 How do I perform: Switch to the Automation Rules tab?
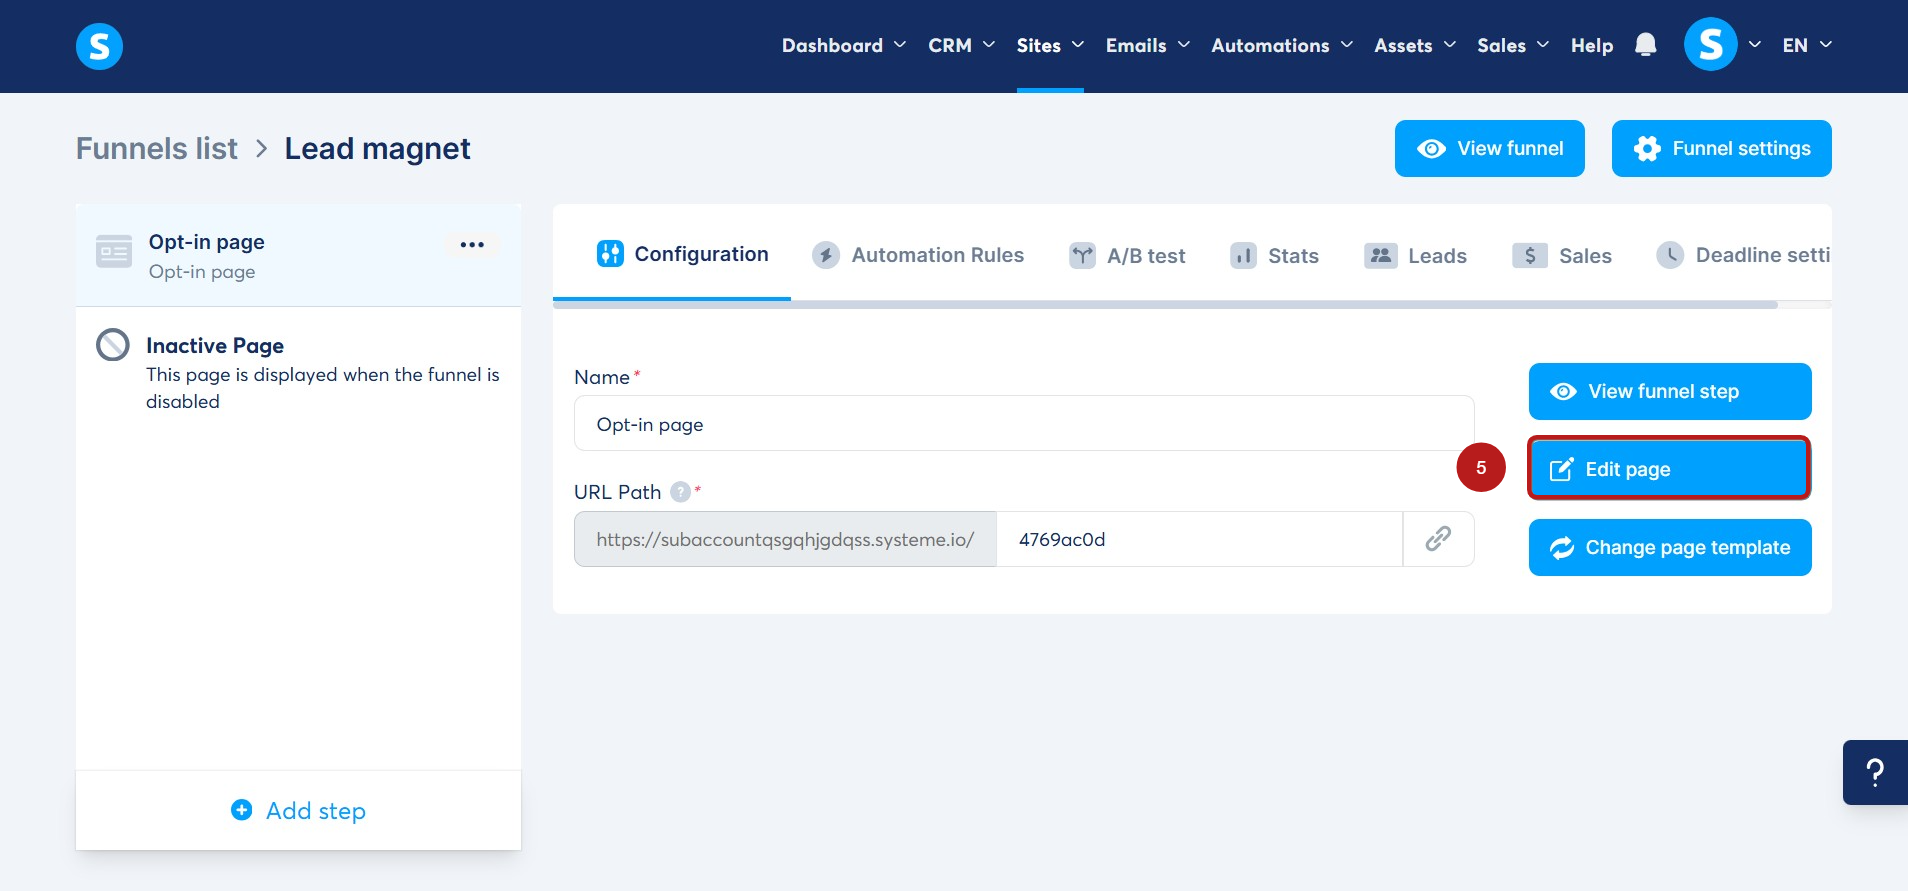coord(918,255)
